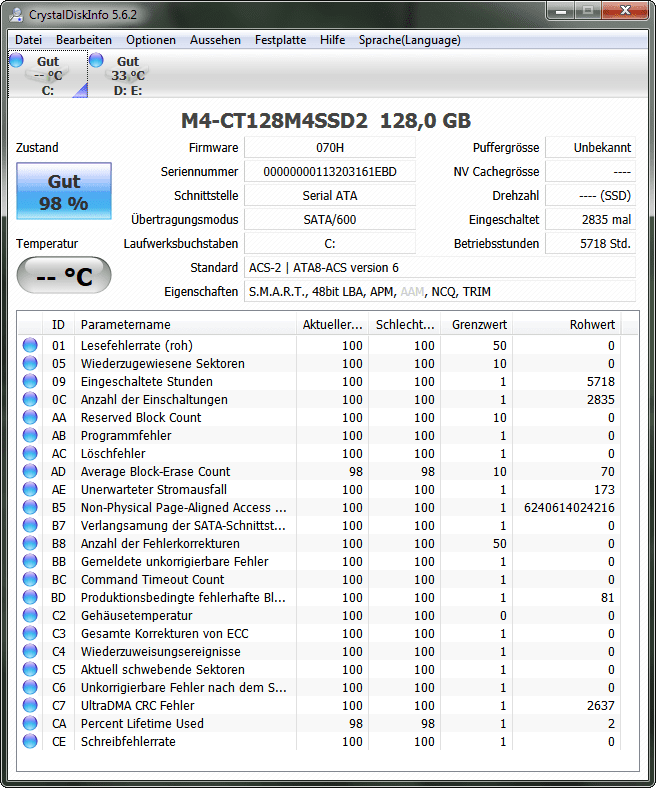Image resolution: width=656 pixels, height=788 pixels.
Task: Click the NV Cachegrösse value field
Action: 591,172
